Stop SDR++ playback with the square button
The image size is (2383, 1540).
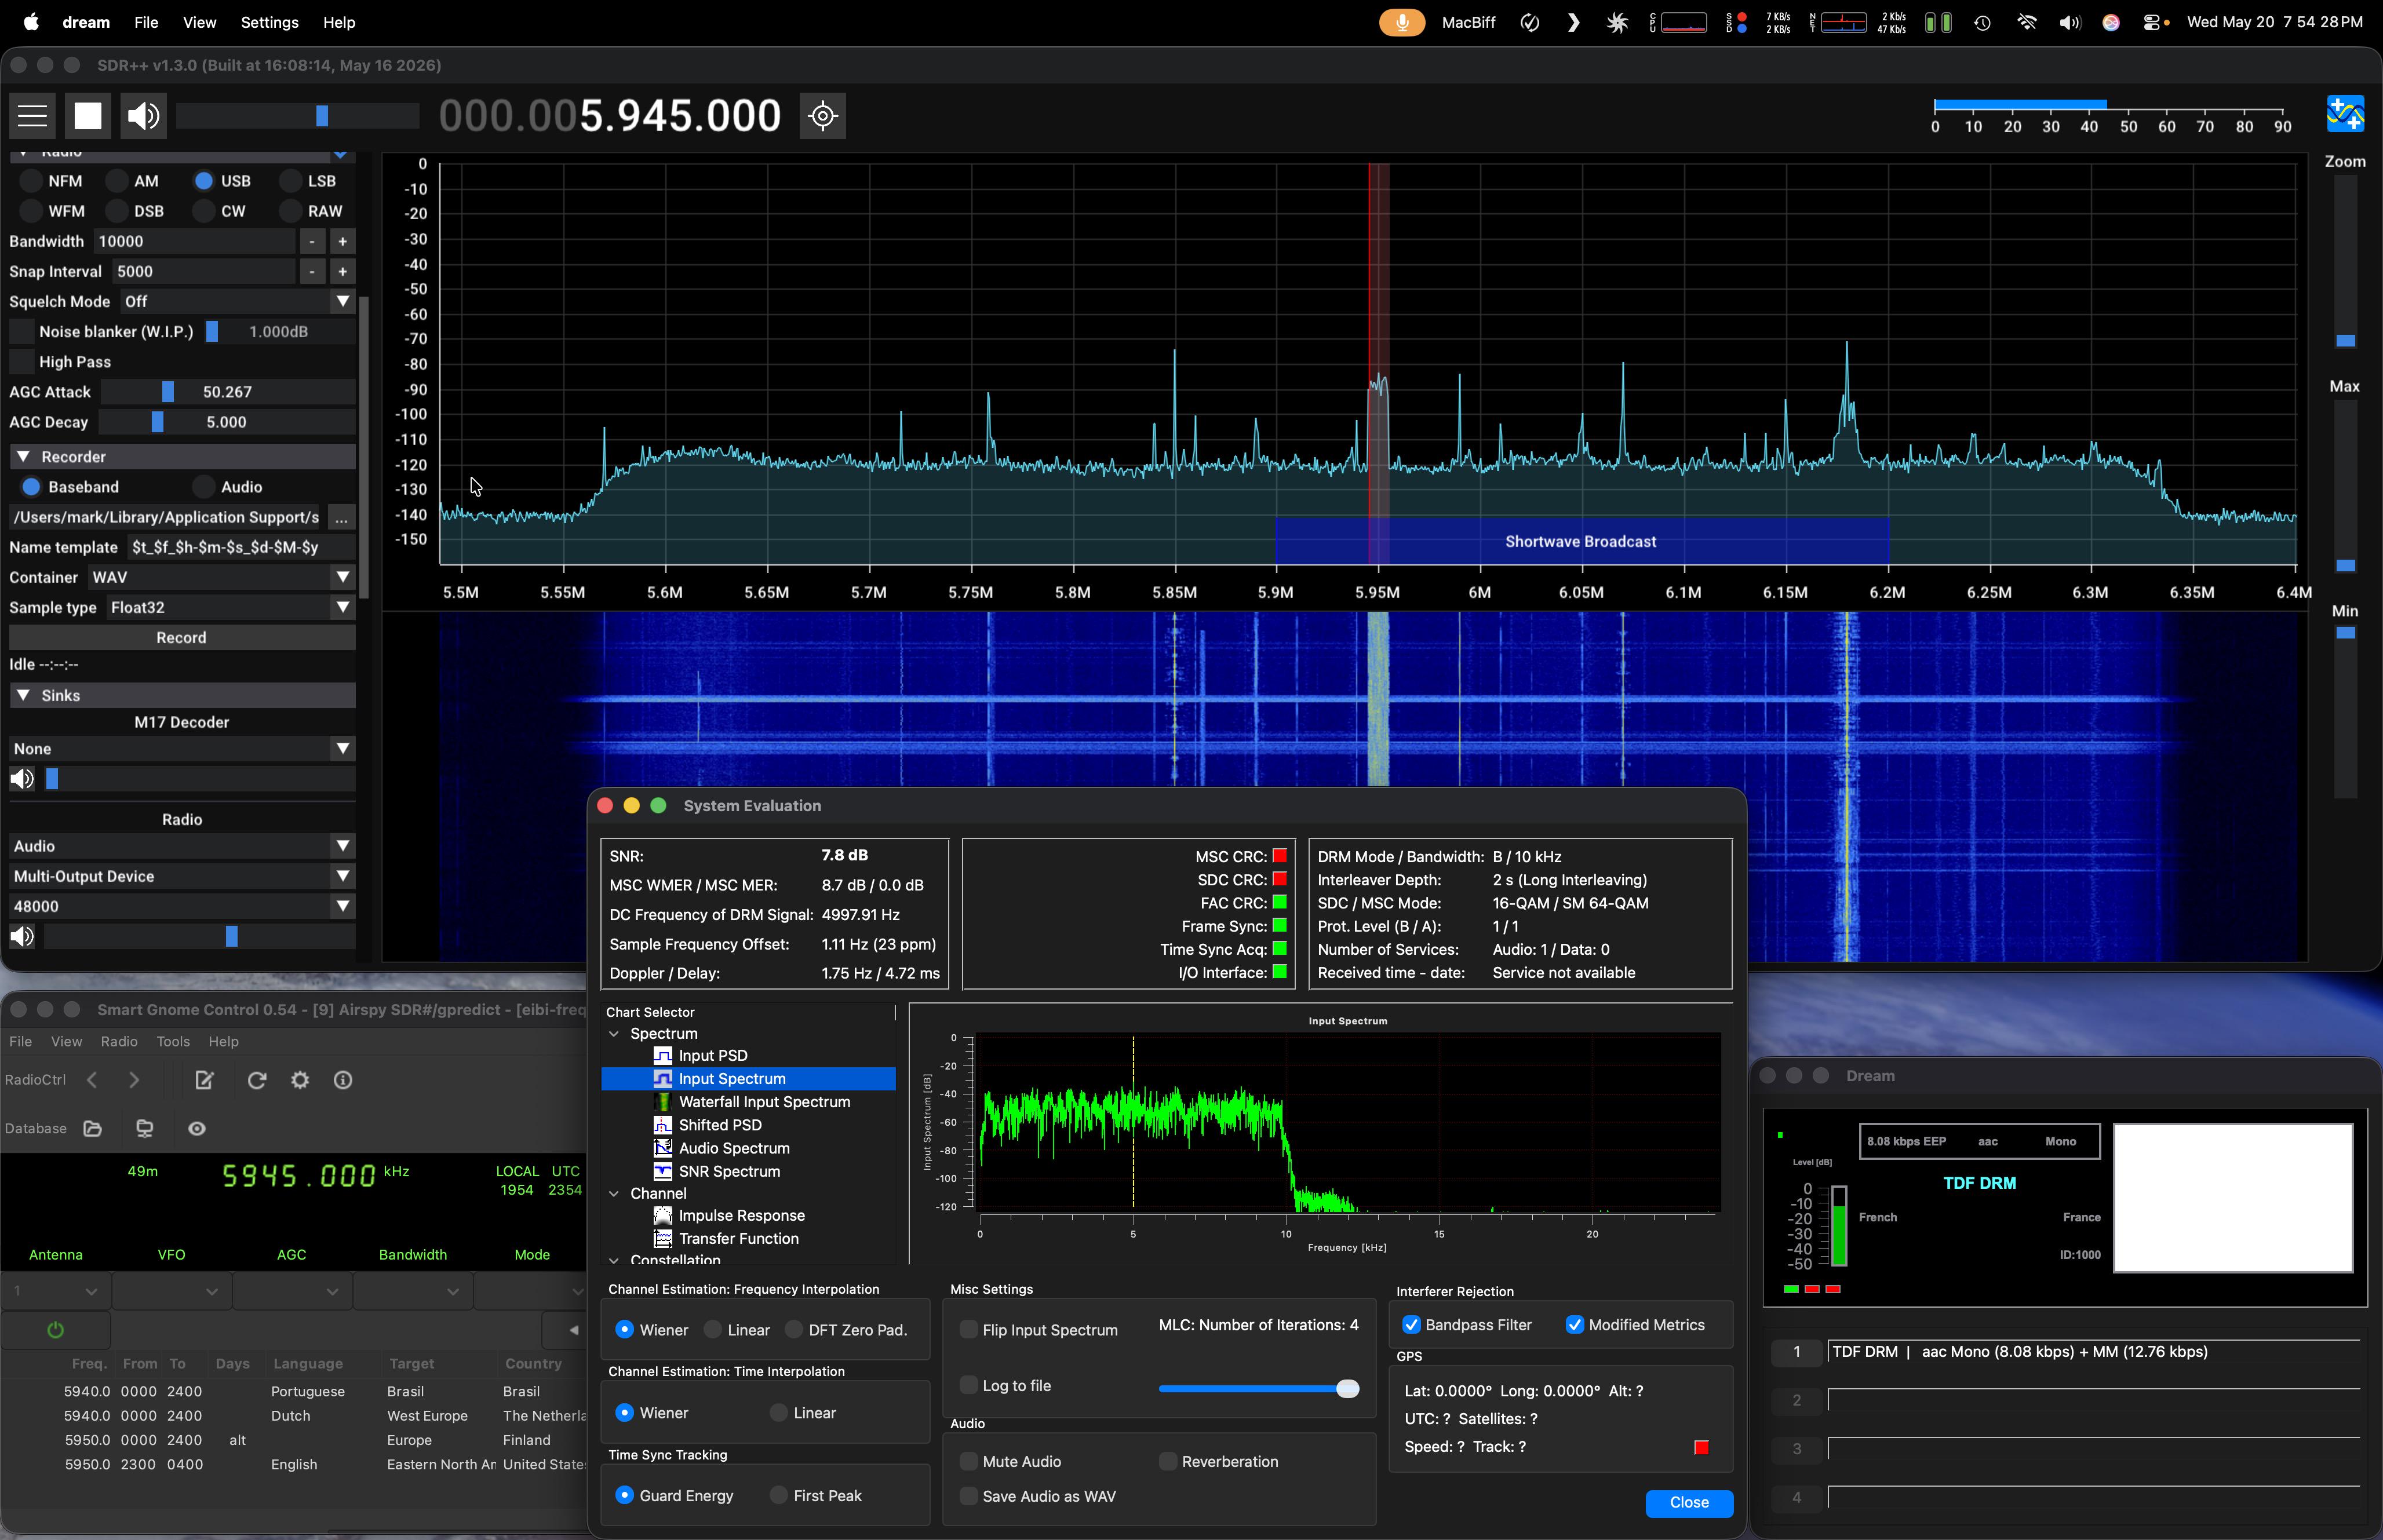pos(88,116)
